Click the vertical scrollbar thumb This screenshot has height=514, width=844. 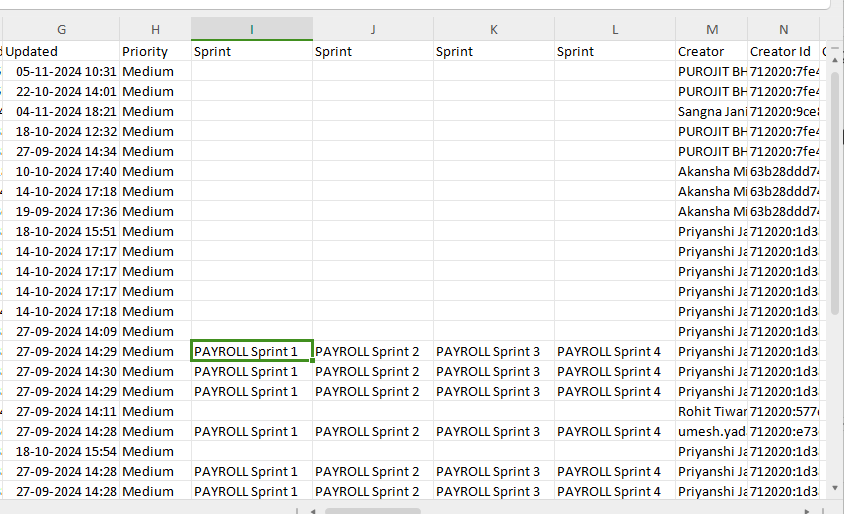click(835, 192)
